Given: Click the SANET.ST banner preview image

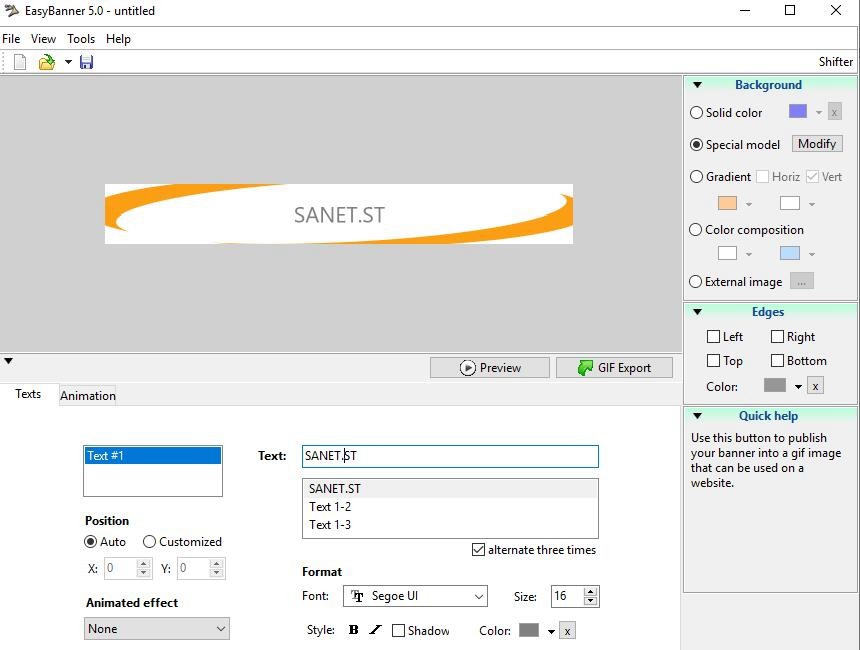Looking at the screenshot, I should 339,214.
